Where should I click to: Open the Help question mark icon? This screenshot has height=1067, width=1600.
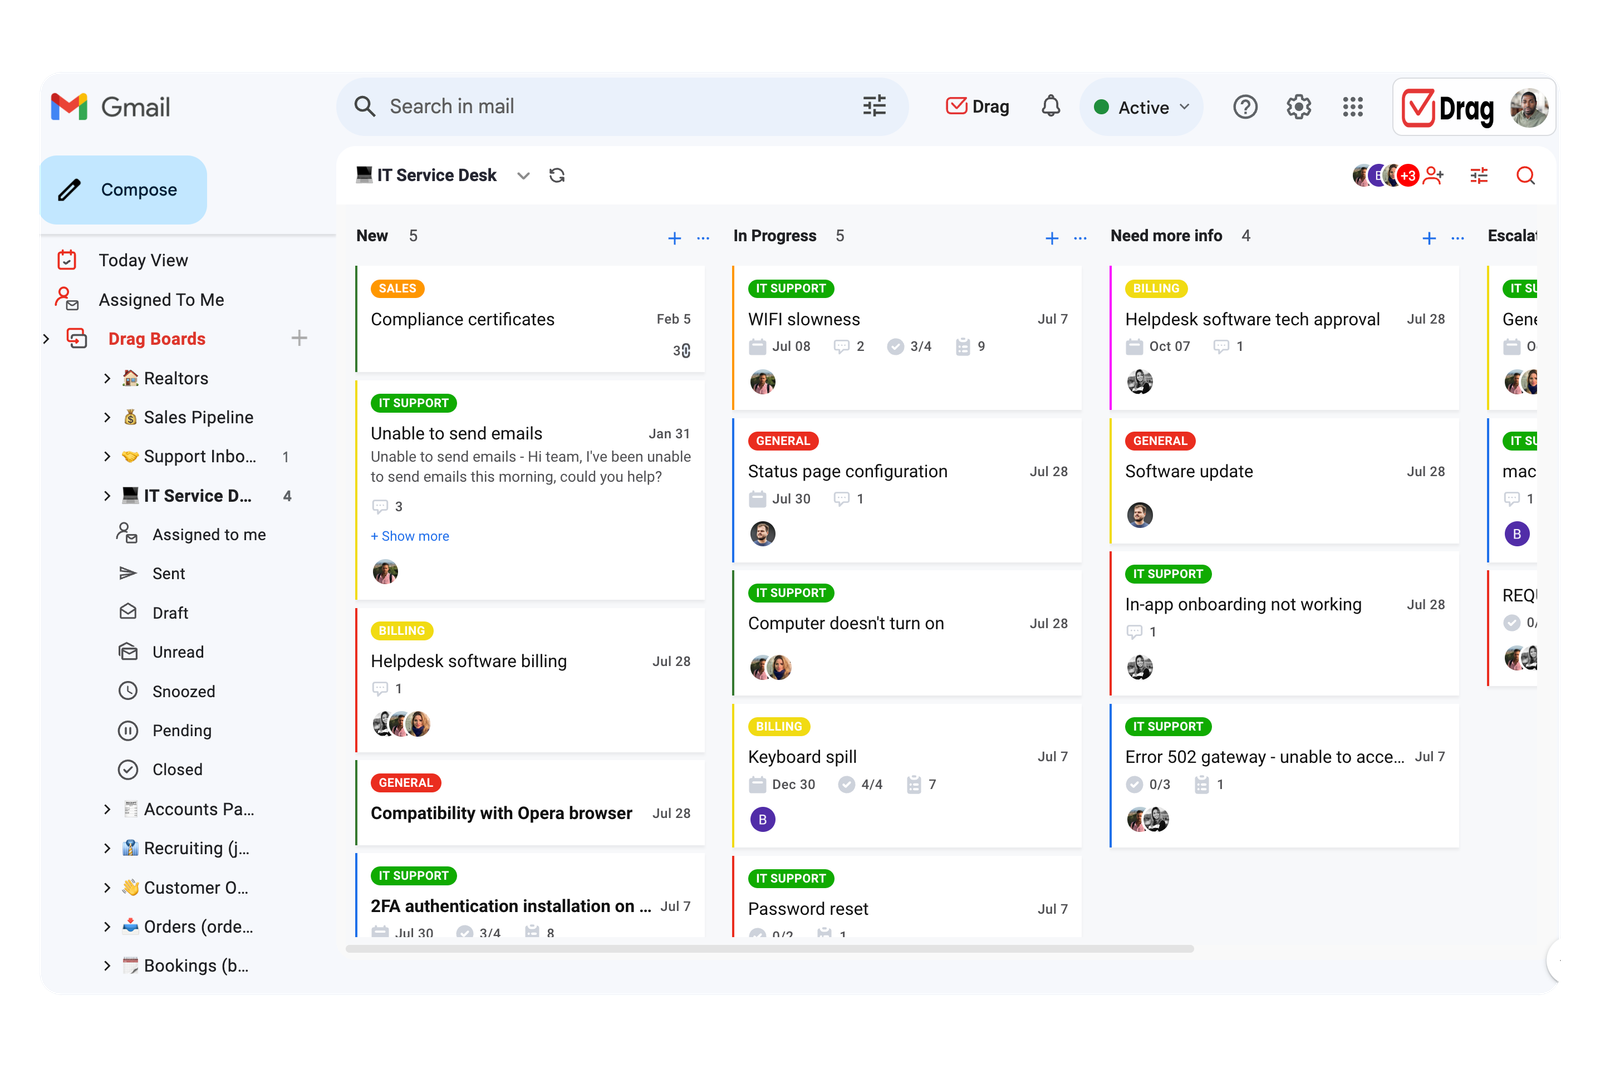(x=1245, y=107)
